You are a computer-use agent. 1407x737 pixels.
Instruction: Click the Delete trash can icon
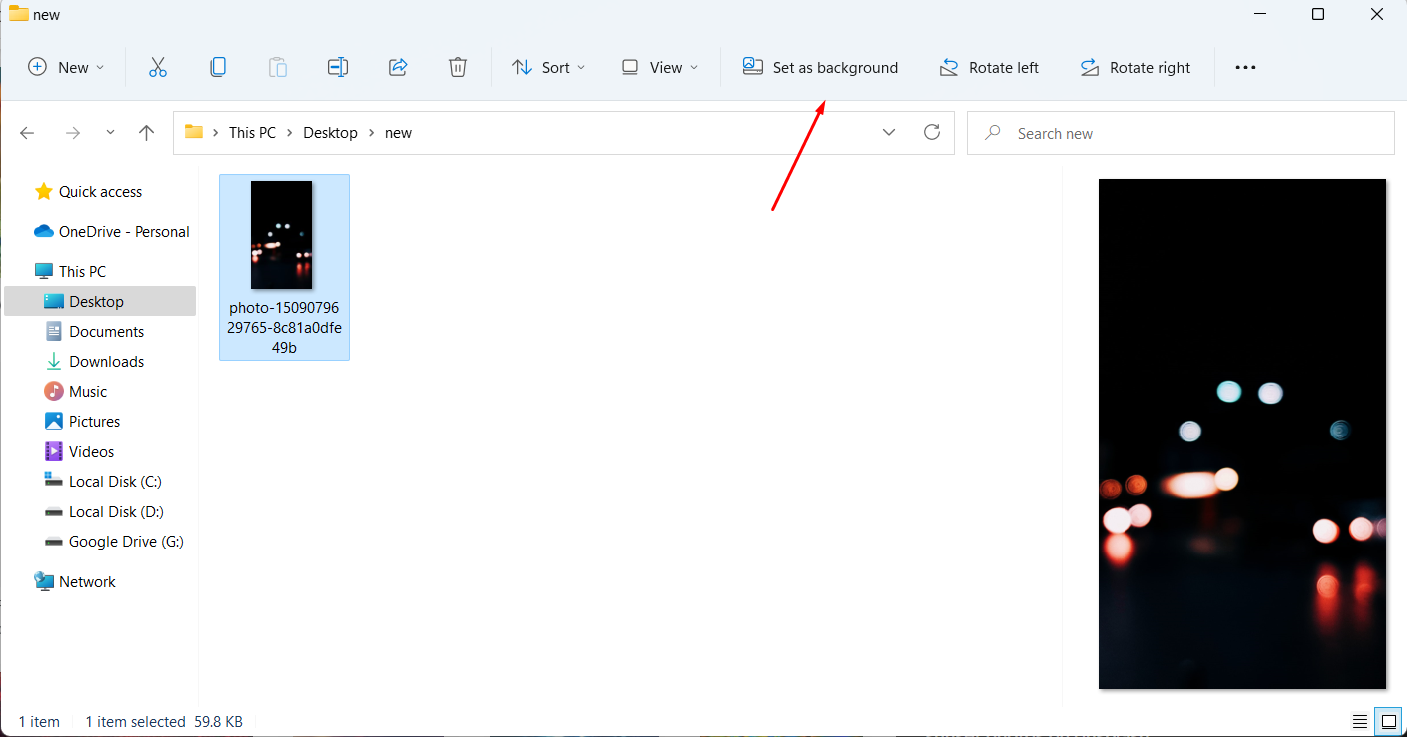458,67
